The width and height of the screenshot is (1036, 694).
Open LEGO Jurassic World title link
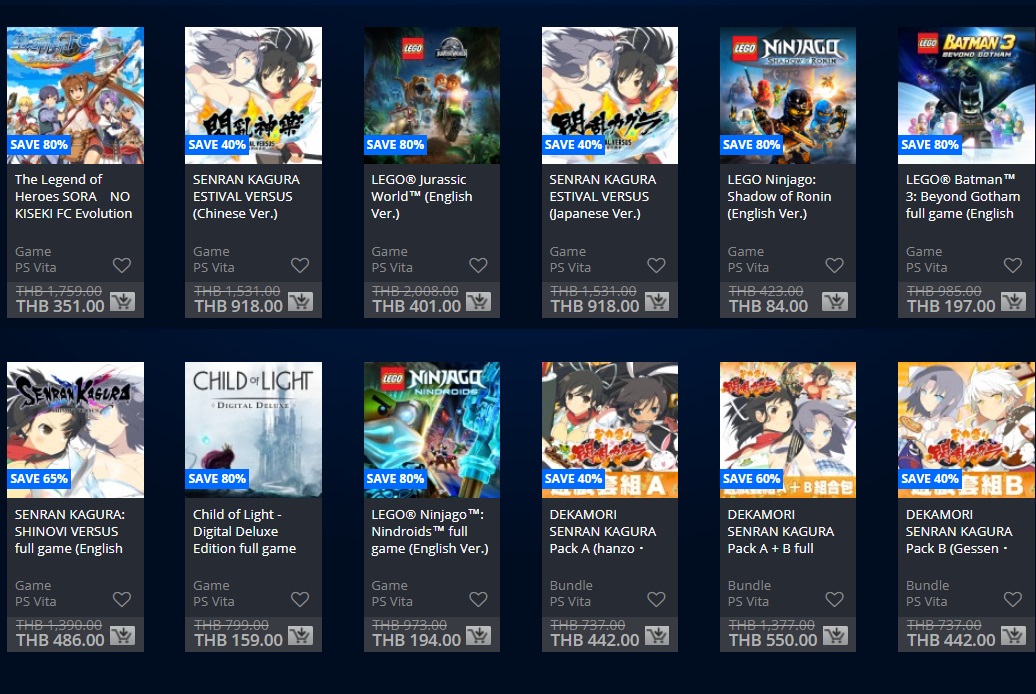pos(422,196)
